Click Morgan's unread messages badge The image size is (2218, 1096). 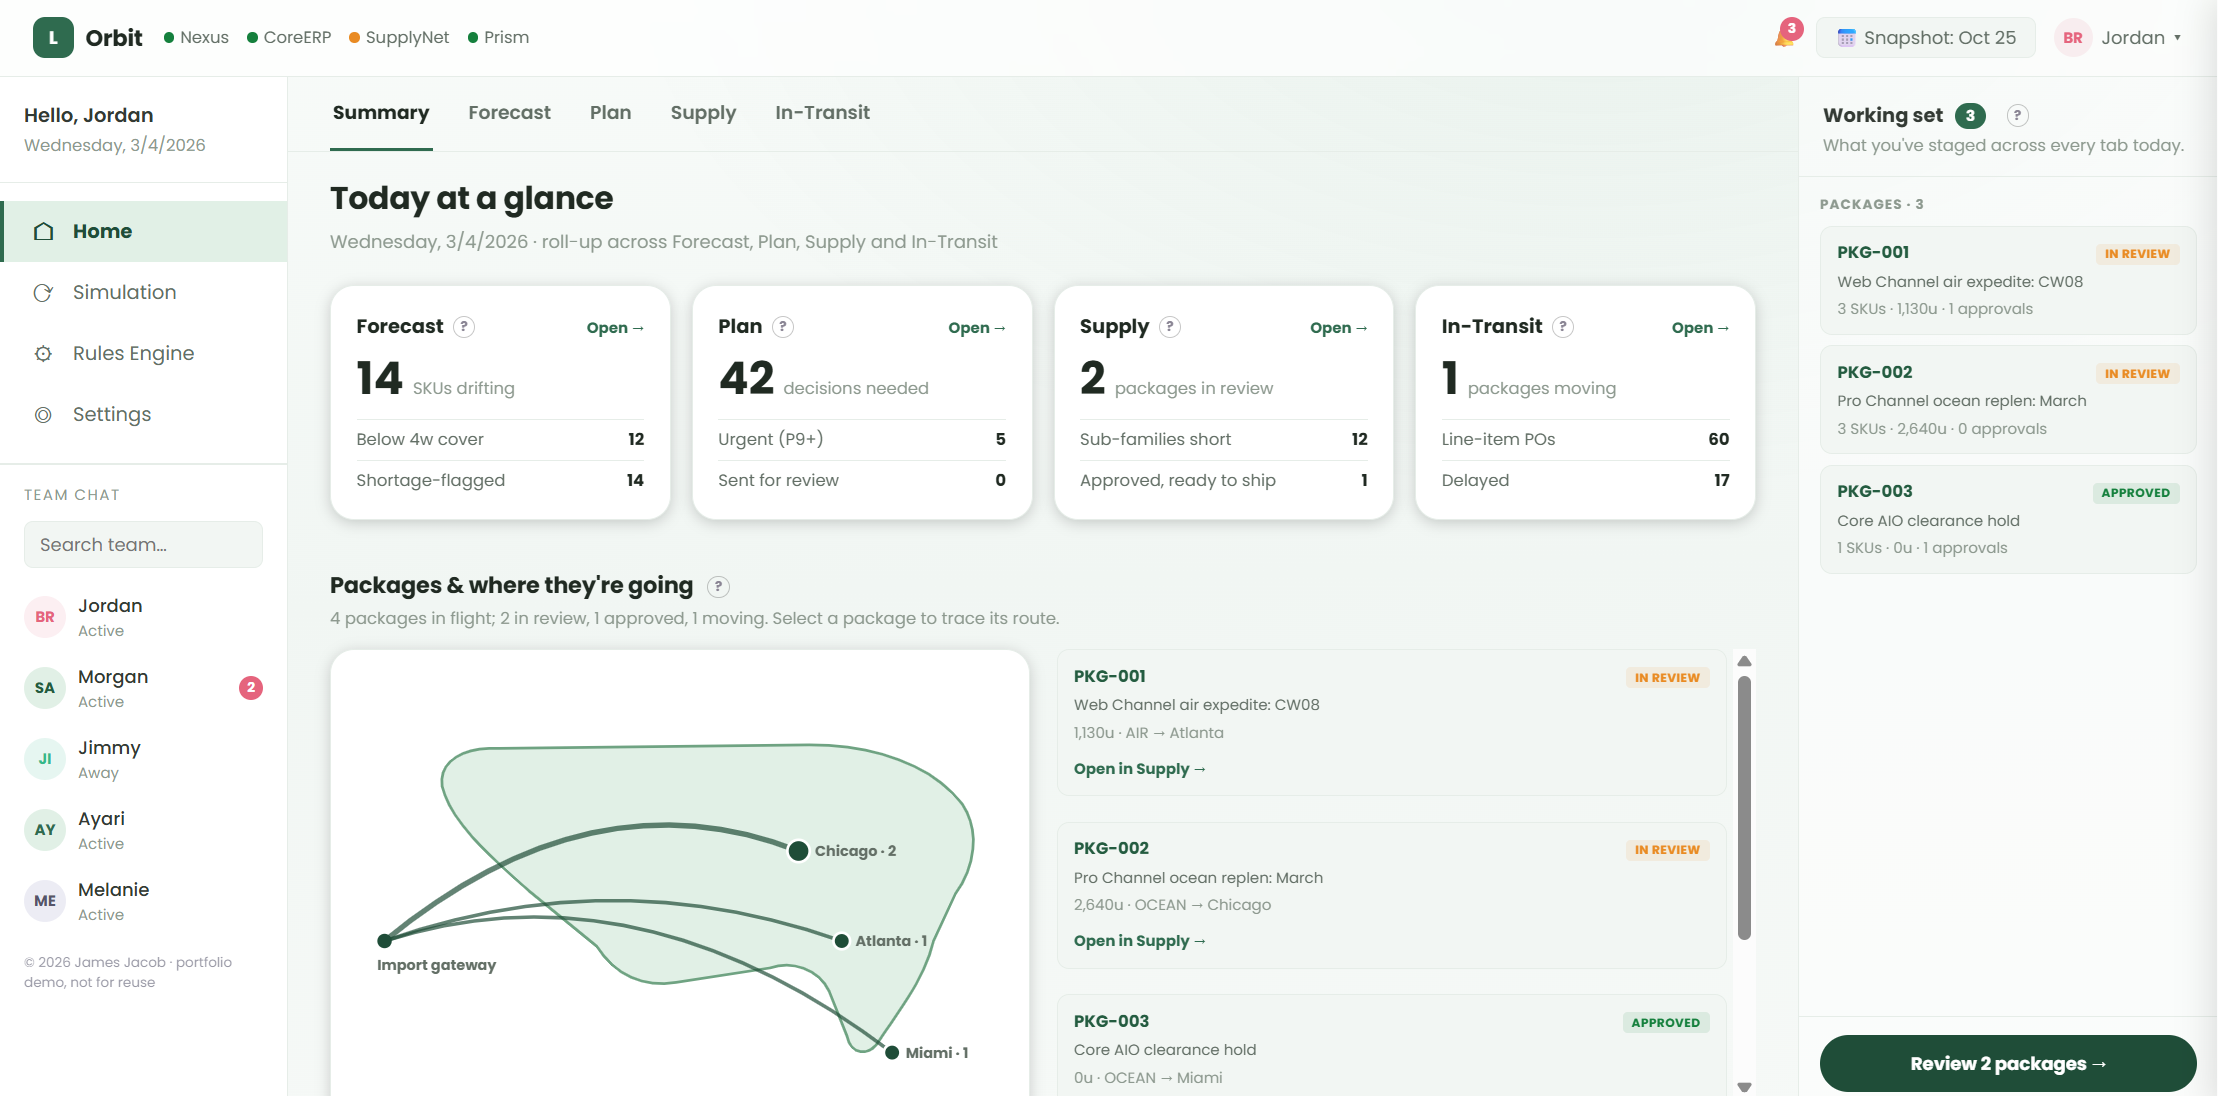251,688
